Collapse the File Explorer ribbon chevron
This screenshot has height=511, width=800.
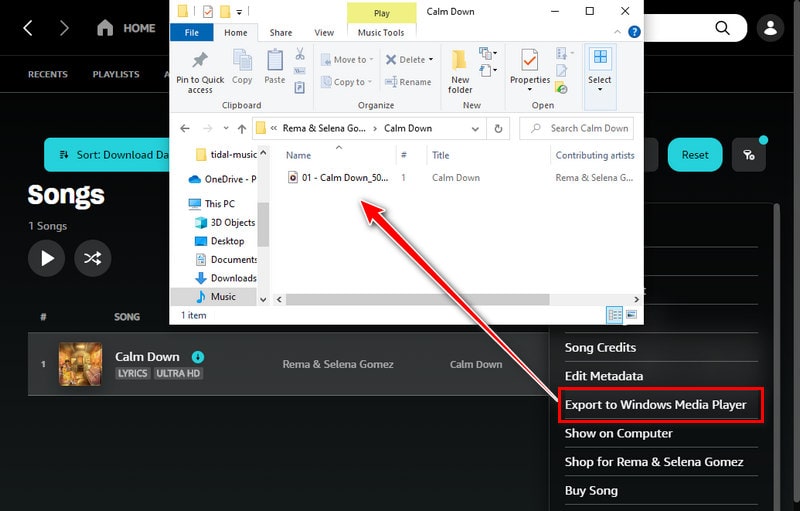(x=617, y=32)
